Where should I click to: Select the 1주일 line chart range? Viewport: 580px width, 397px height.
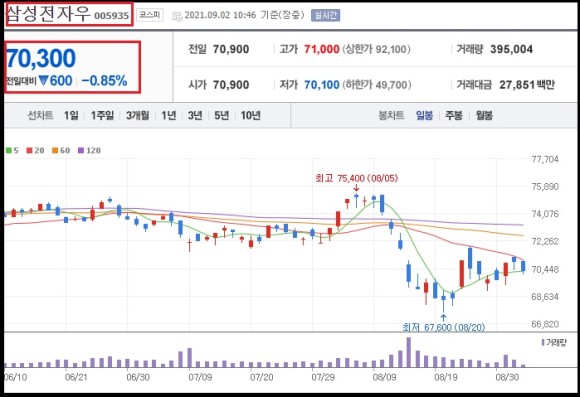tap(102, 115)
